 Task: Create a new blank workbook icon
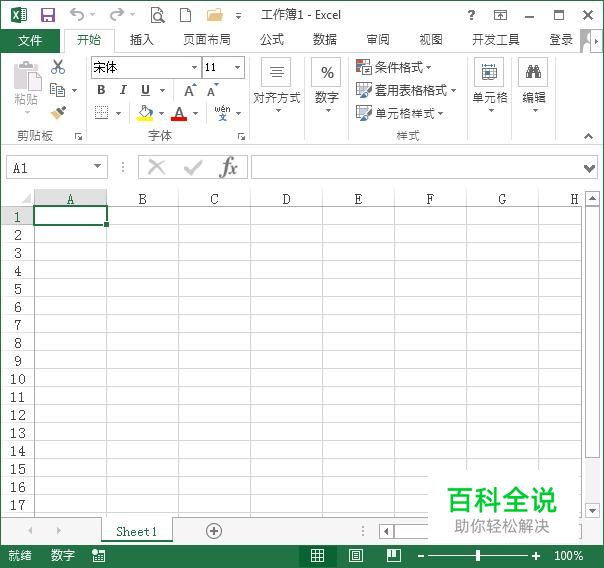(186, 15)
